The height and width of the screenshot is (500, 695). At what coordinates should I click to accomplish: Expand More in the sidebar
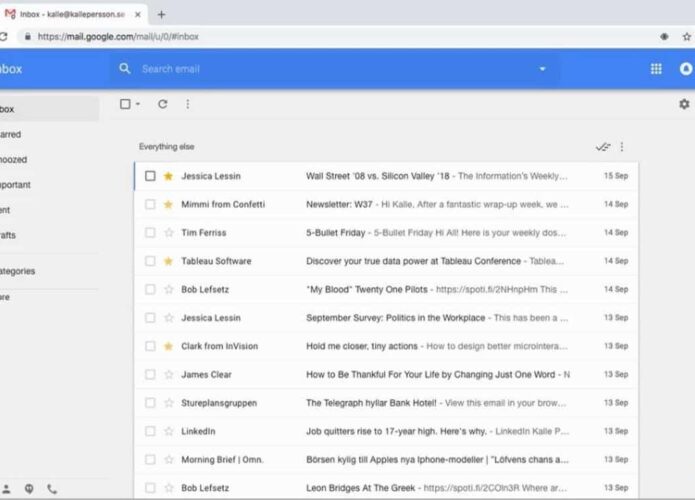click(5, 297)
